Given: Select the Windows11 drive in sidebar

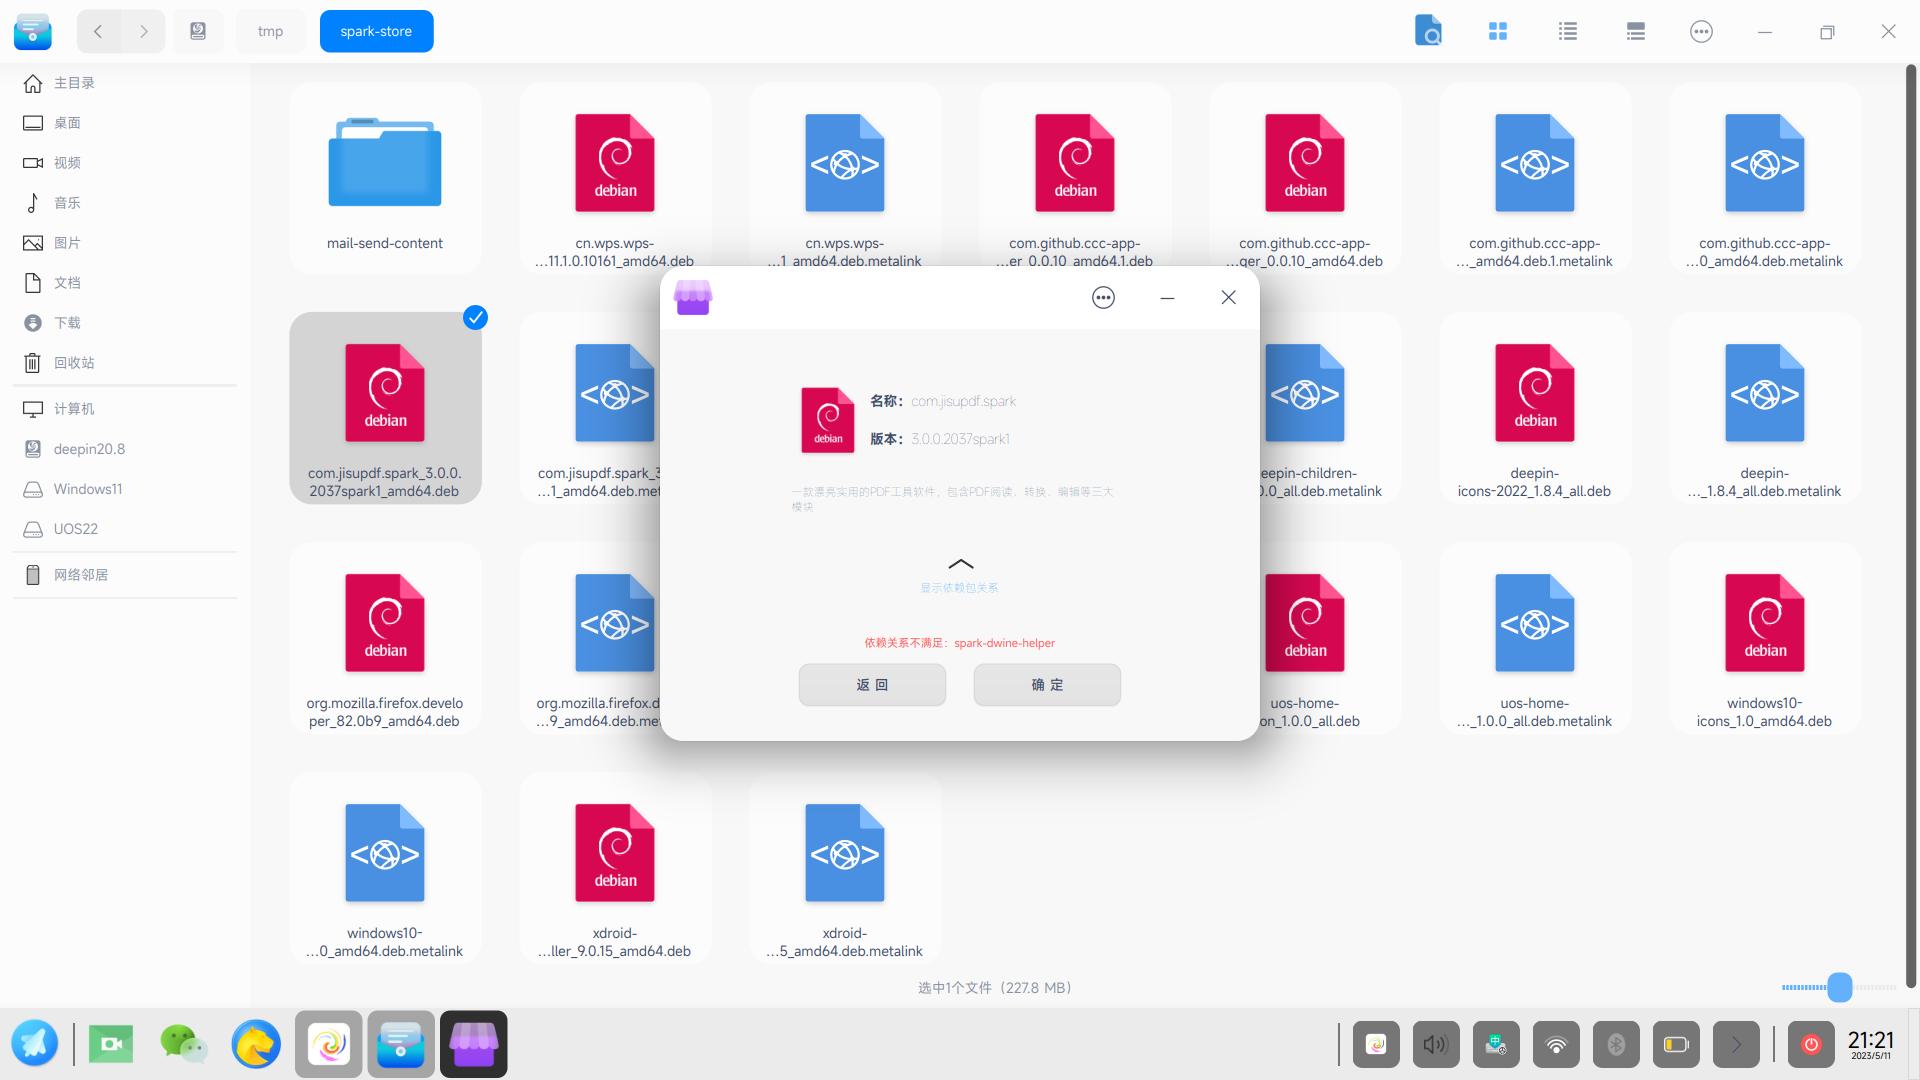Looking at the screenshot, I should [87, 489].
